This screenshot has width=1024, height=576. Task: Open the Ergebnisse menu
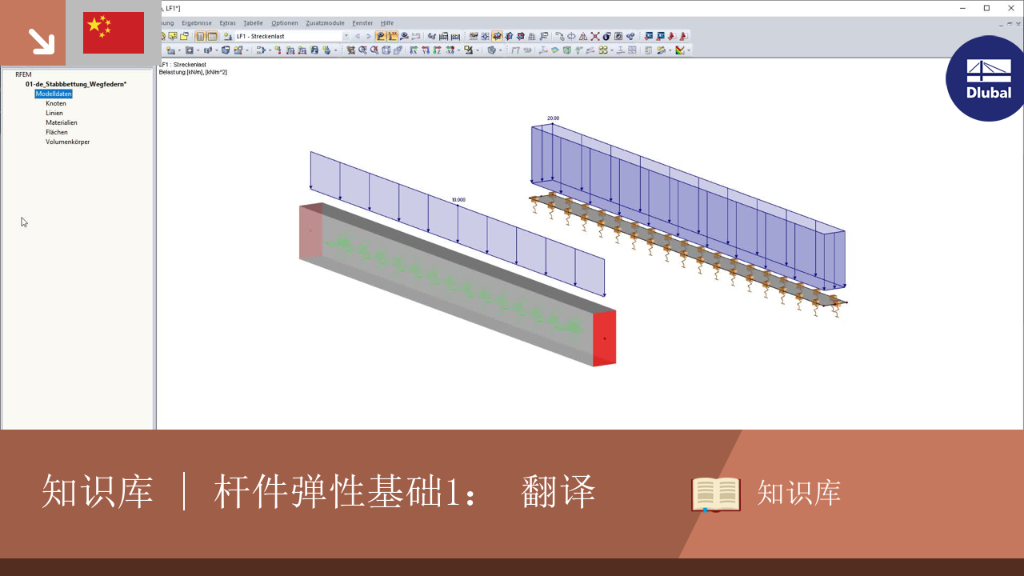tap(196, 23)
